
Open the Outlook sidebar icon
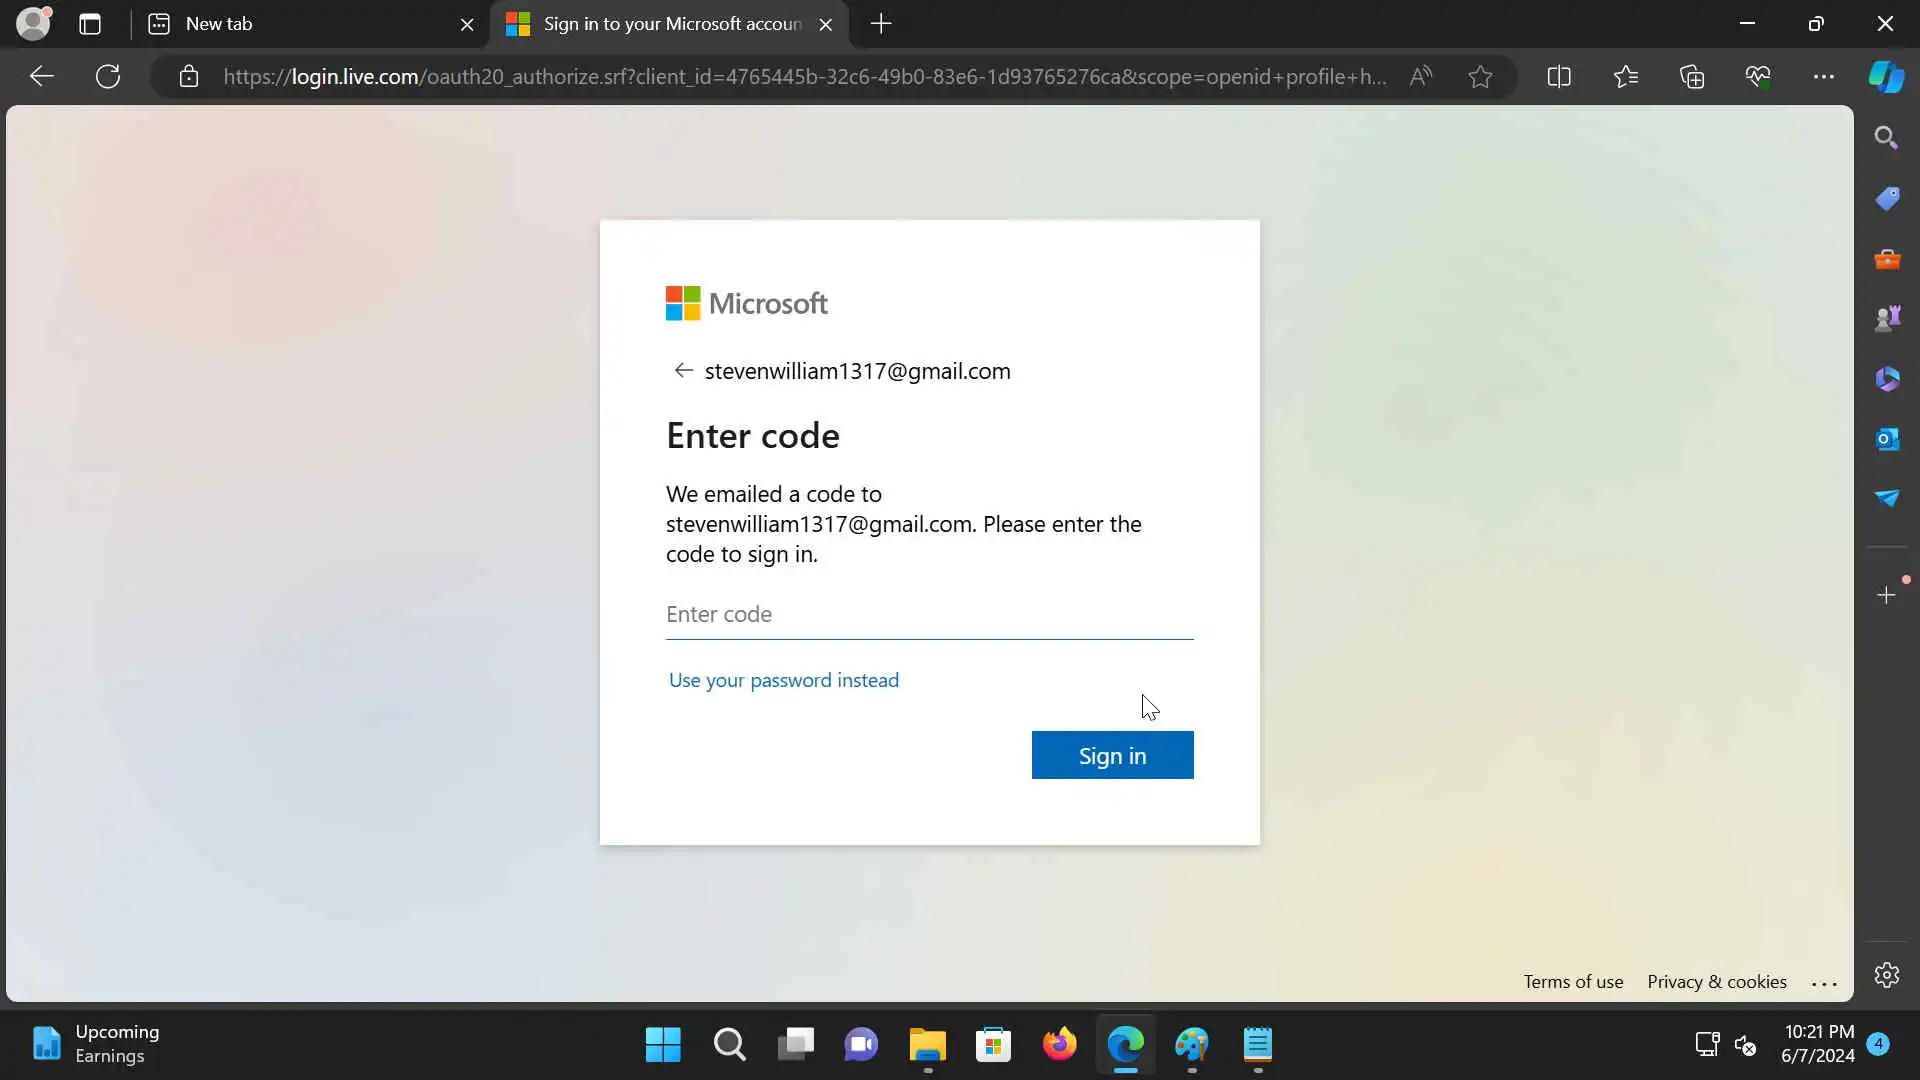click(1886, 439)
